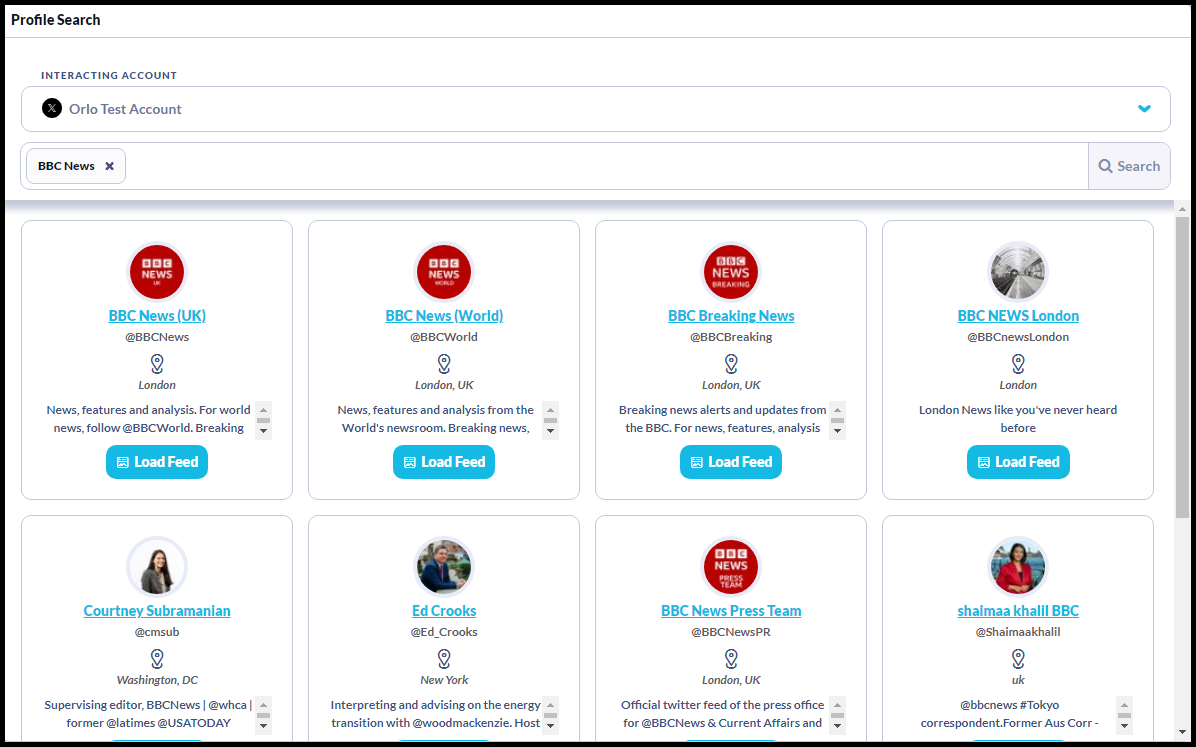1196x747 pixels.
Task: Click the results list scroll-down arrow
Action: (1182, 734)
